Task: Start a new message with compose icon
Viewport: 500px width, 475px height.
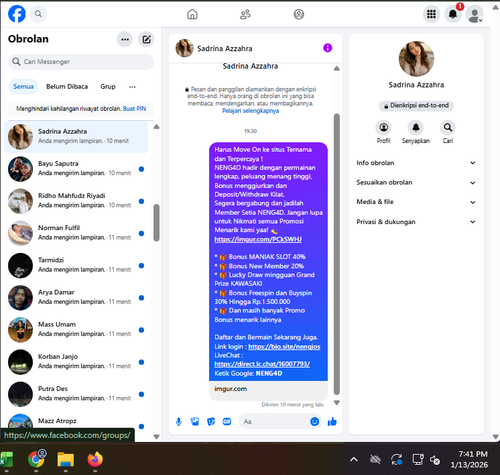Action: click(146, 39)
